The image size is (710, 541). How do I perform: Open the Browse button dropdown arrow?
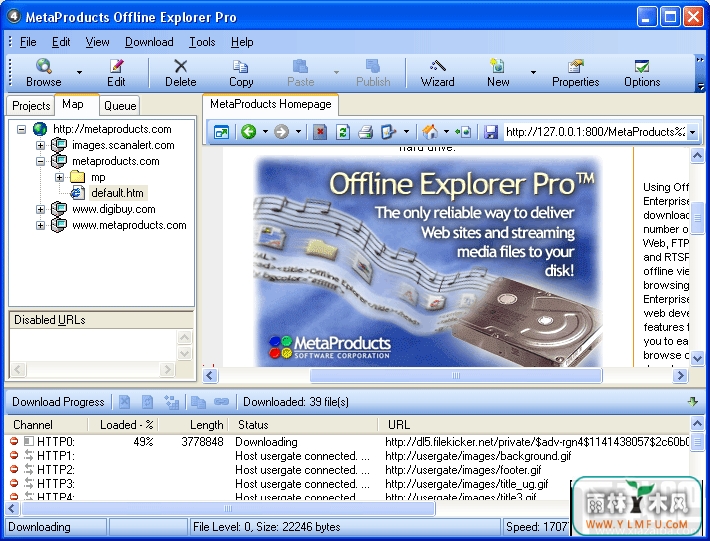click(x=80, y=72)
